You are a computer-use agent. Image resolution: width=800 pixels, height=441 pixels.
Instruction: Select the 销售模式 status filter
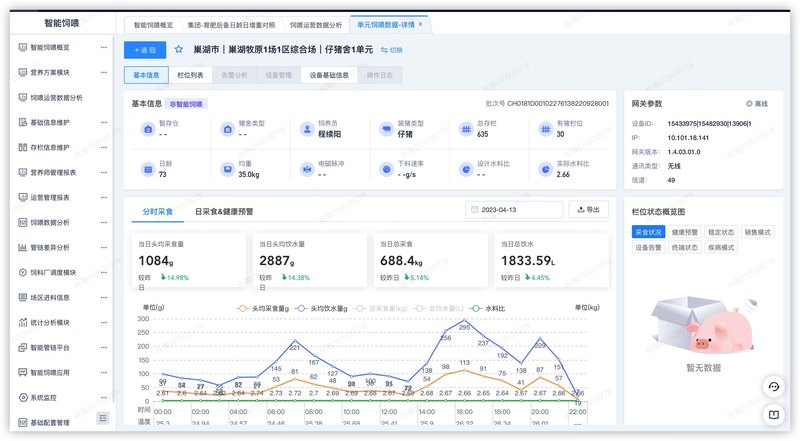pos(757,232)
